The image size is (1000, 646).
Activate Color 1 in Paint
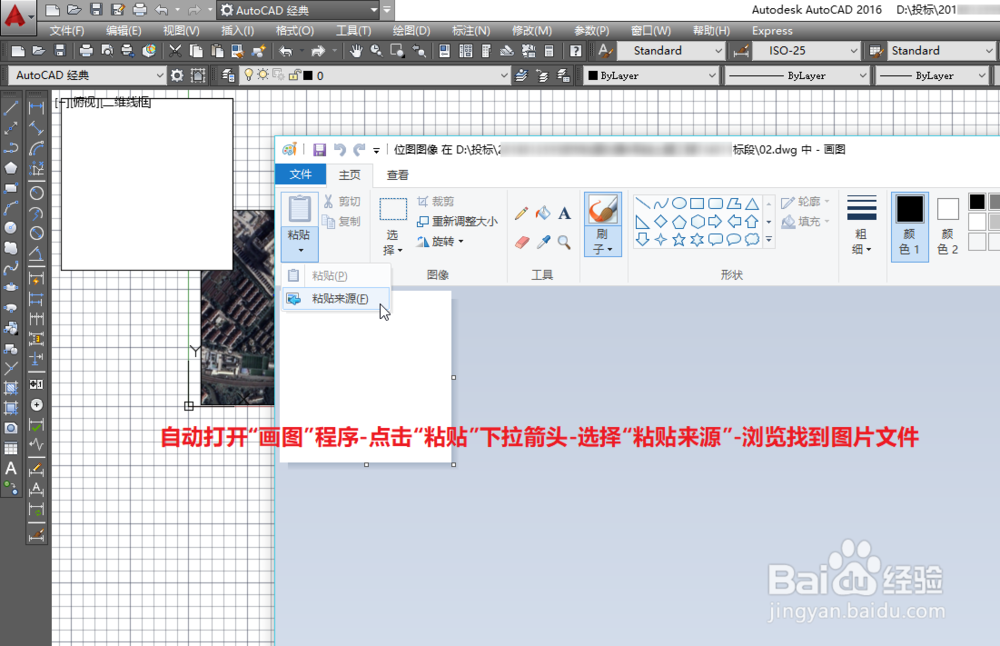(x=909, y=226)
